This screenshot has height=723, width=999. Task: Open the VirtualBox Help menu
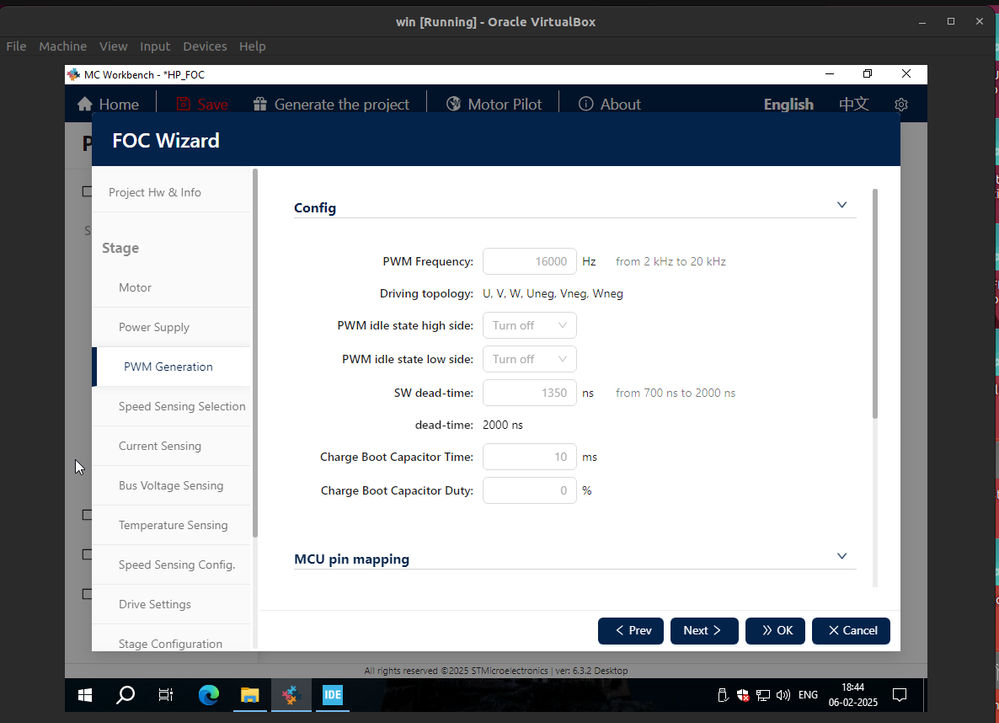coord(252,47)
